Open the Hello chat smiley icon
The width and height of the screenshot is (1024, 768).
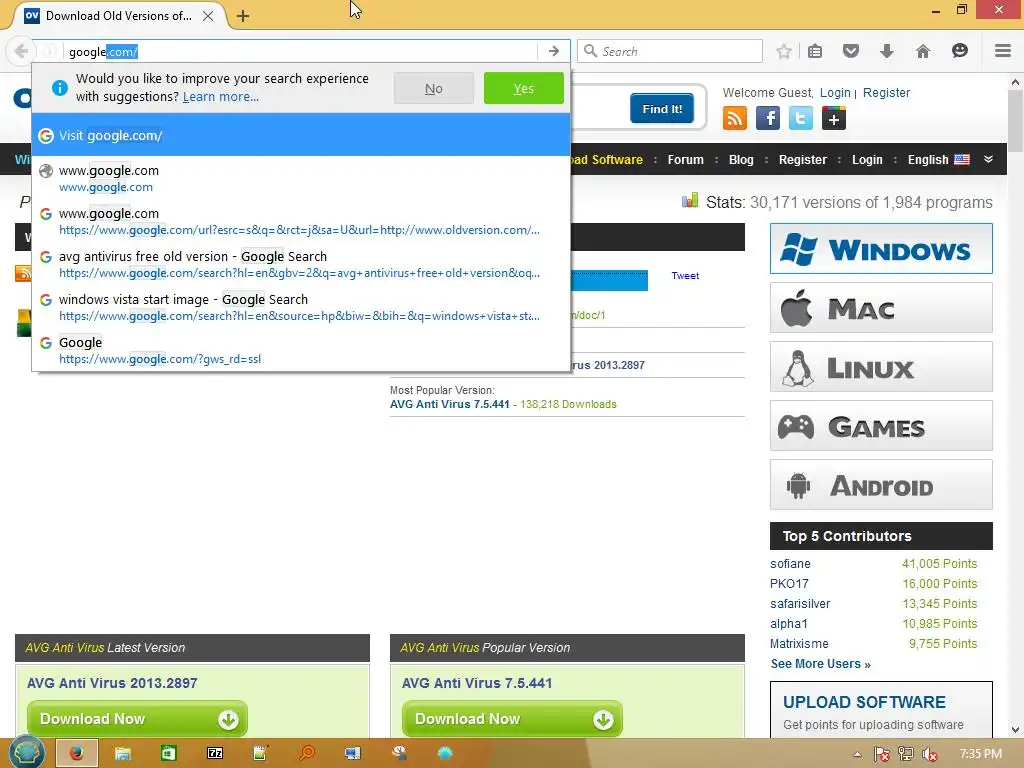[x=959, y=51]
